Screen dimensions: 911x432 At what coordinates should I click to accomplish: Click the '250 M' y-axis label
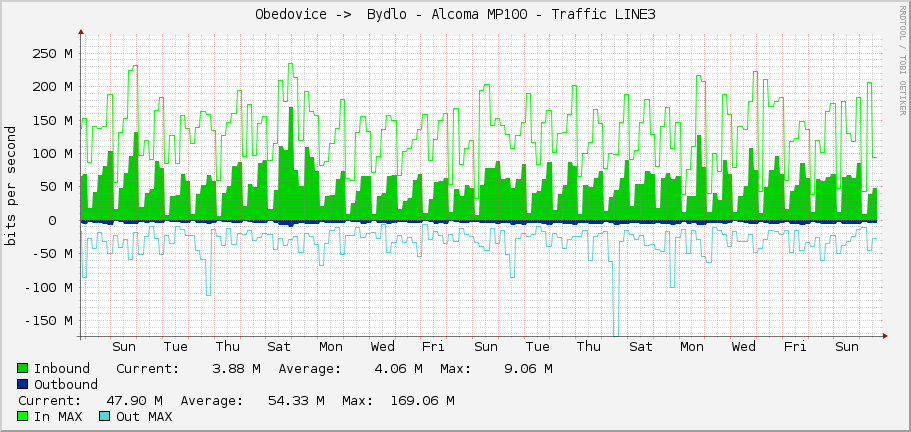click(52, 54)
